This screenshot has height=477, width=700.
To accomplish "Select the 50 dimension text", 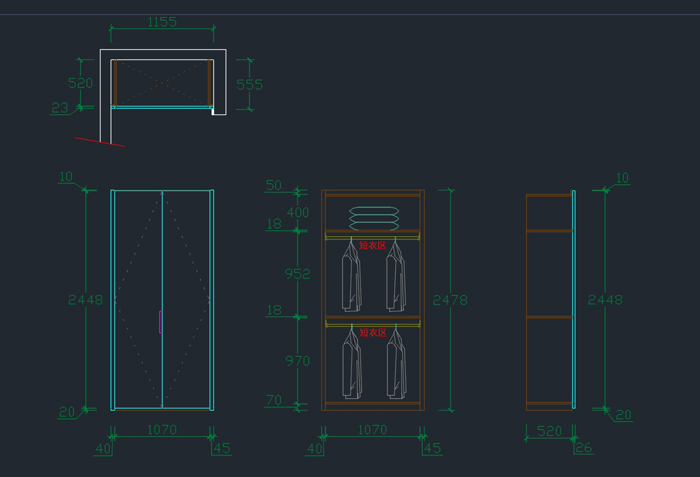I will pos(274,186).
